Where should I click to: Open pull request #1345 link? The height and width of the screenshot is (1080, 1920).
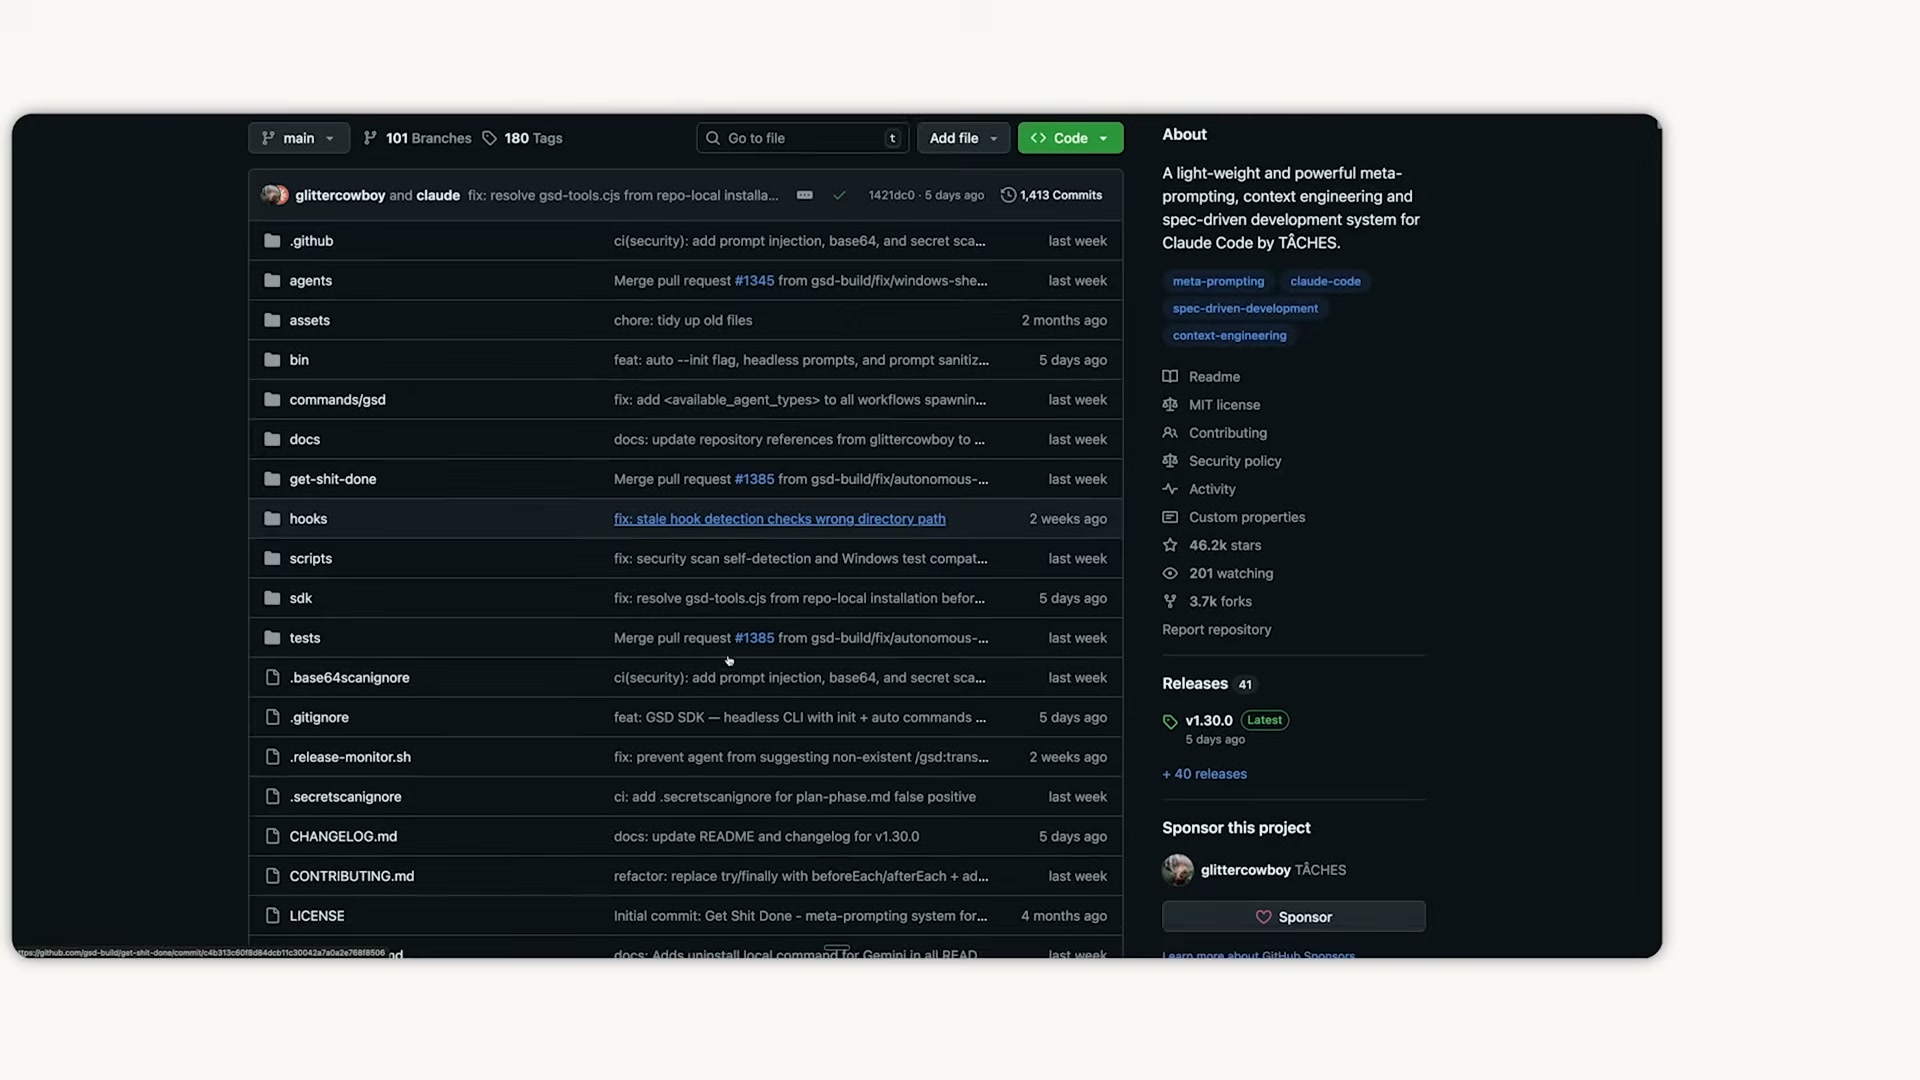pos(754,281)
